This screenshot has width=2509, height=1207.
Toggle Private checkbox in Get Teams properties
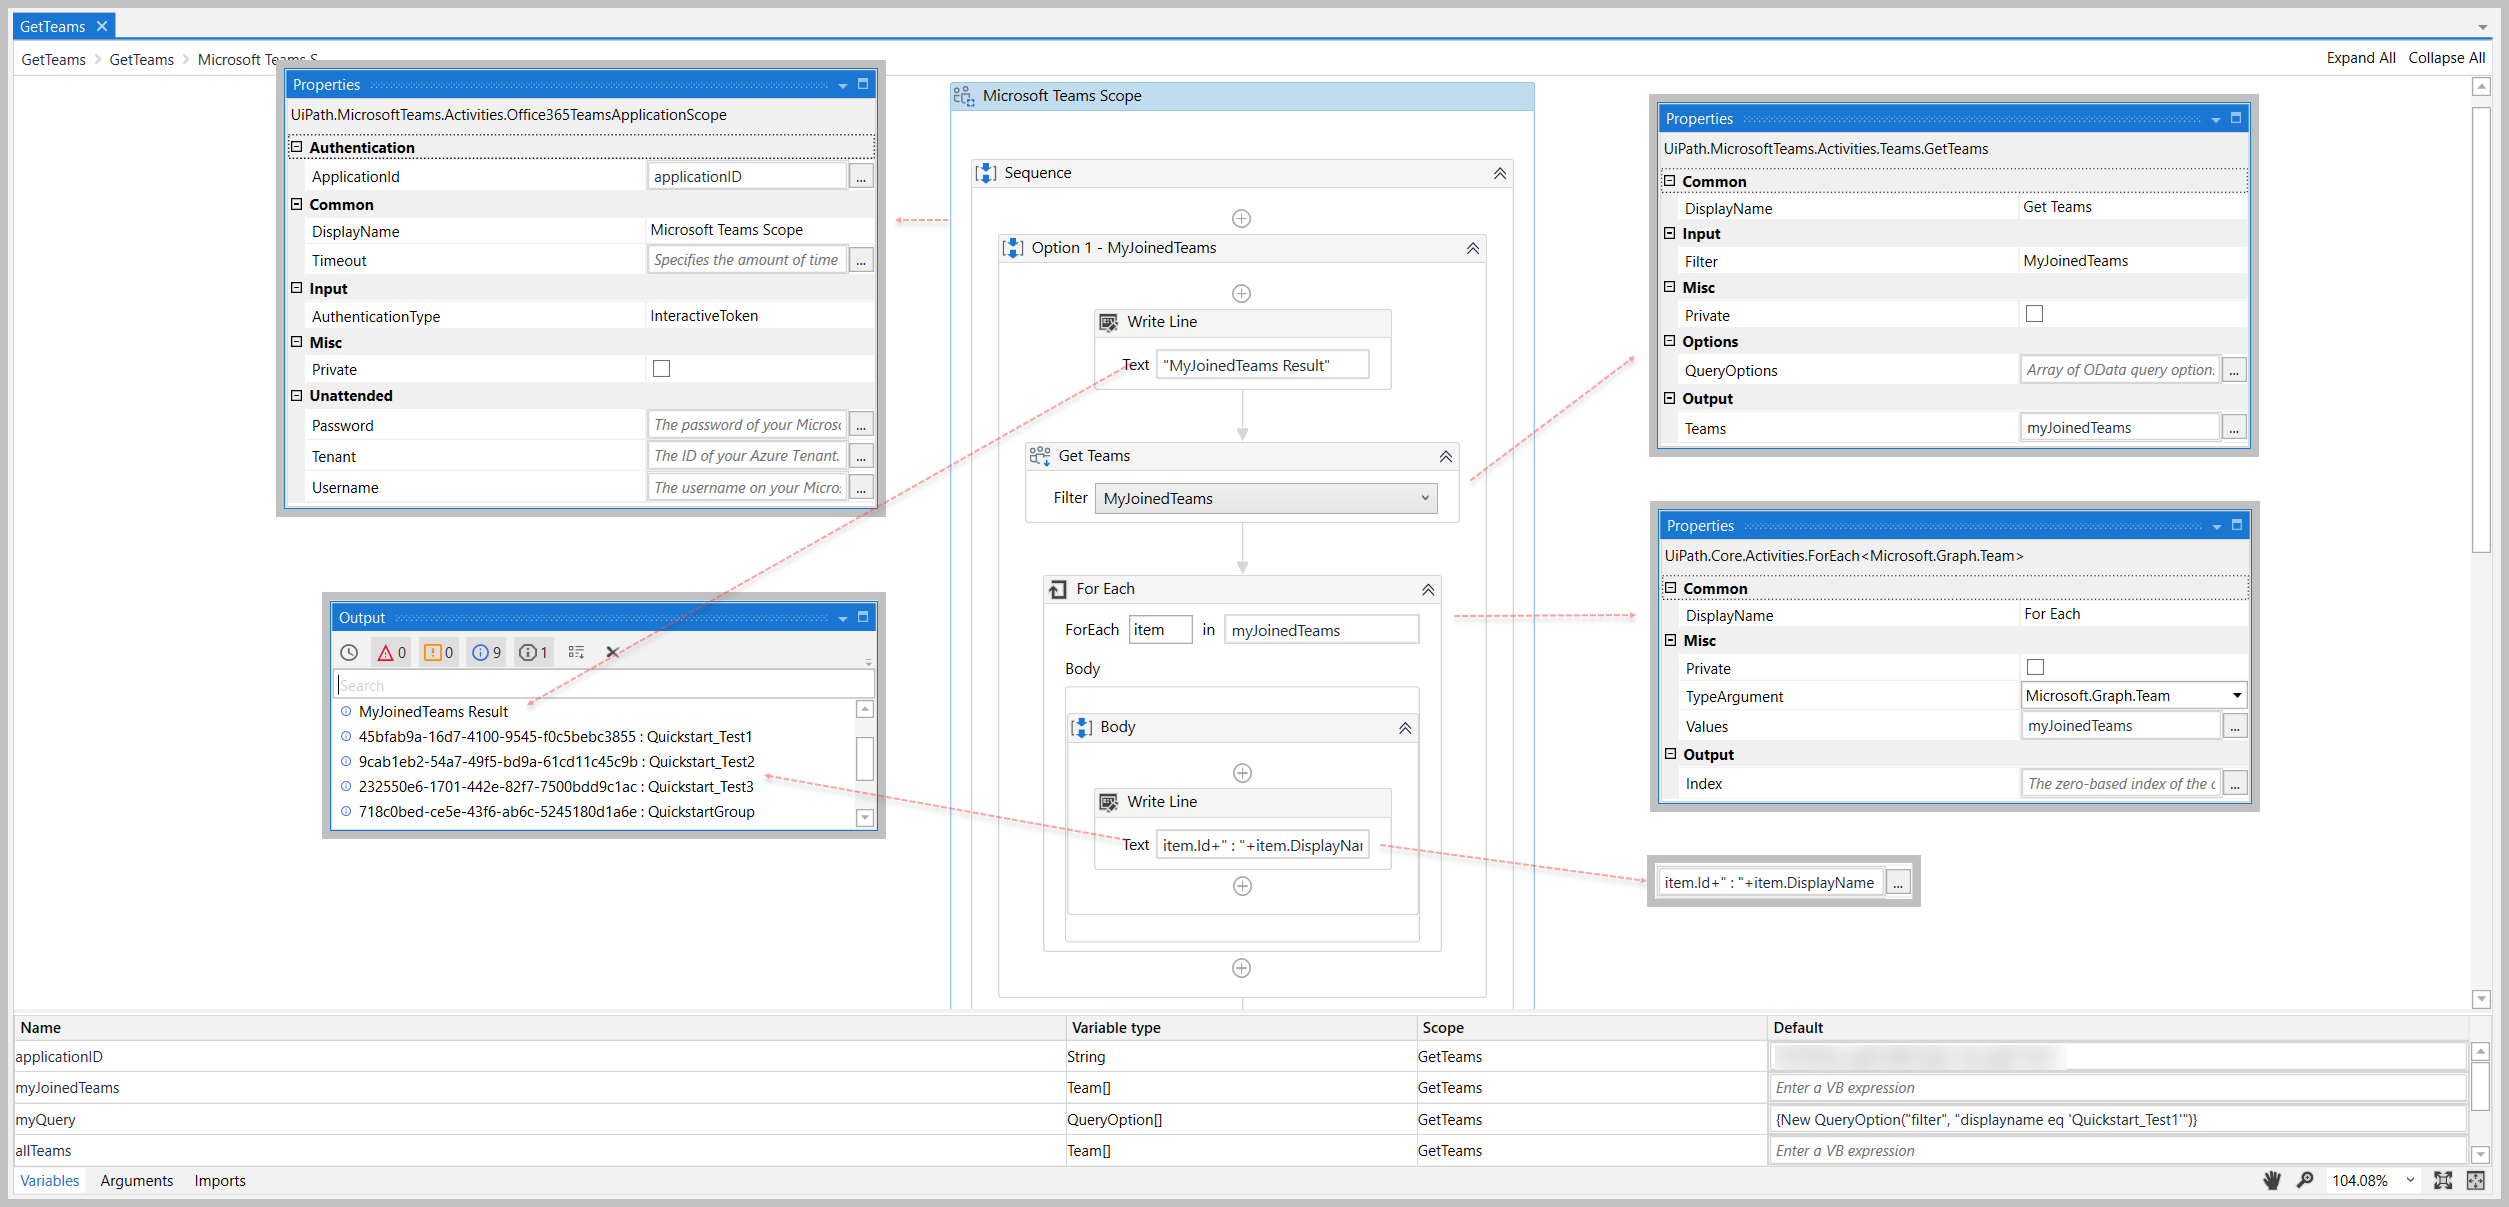(x=2034, y=314)
